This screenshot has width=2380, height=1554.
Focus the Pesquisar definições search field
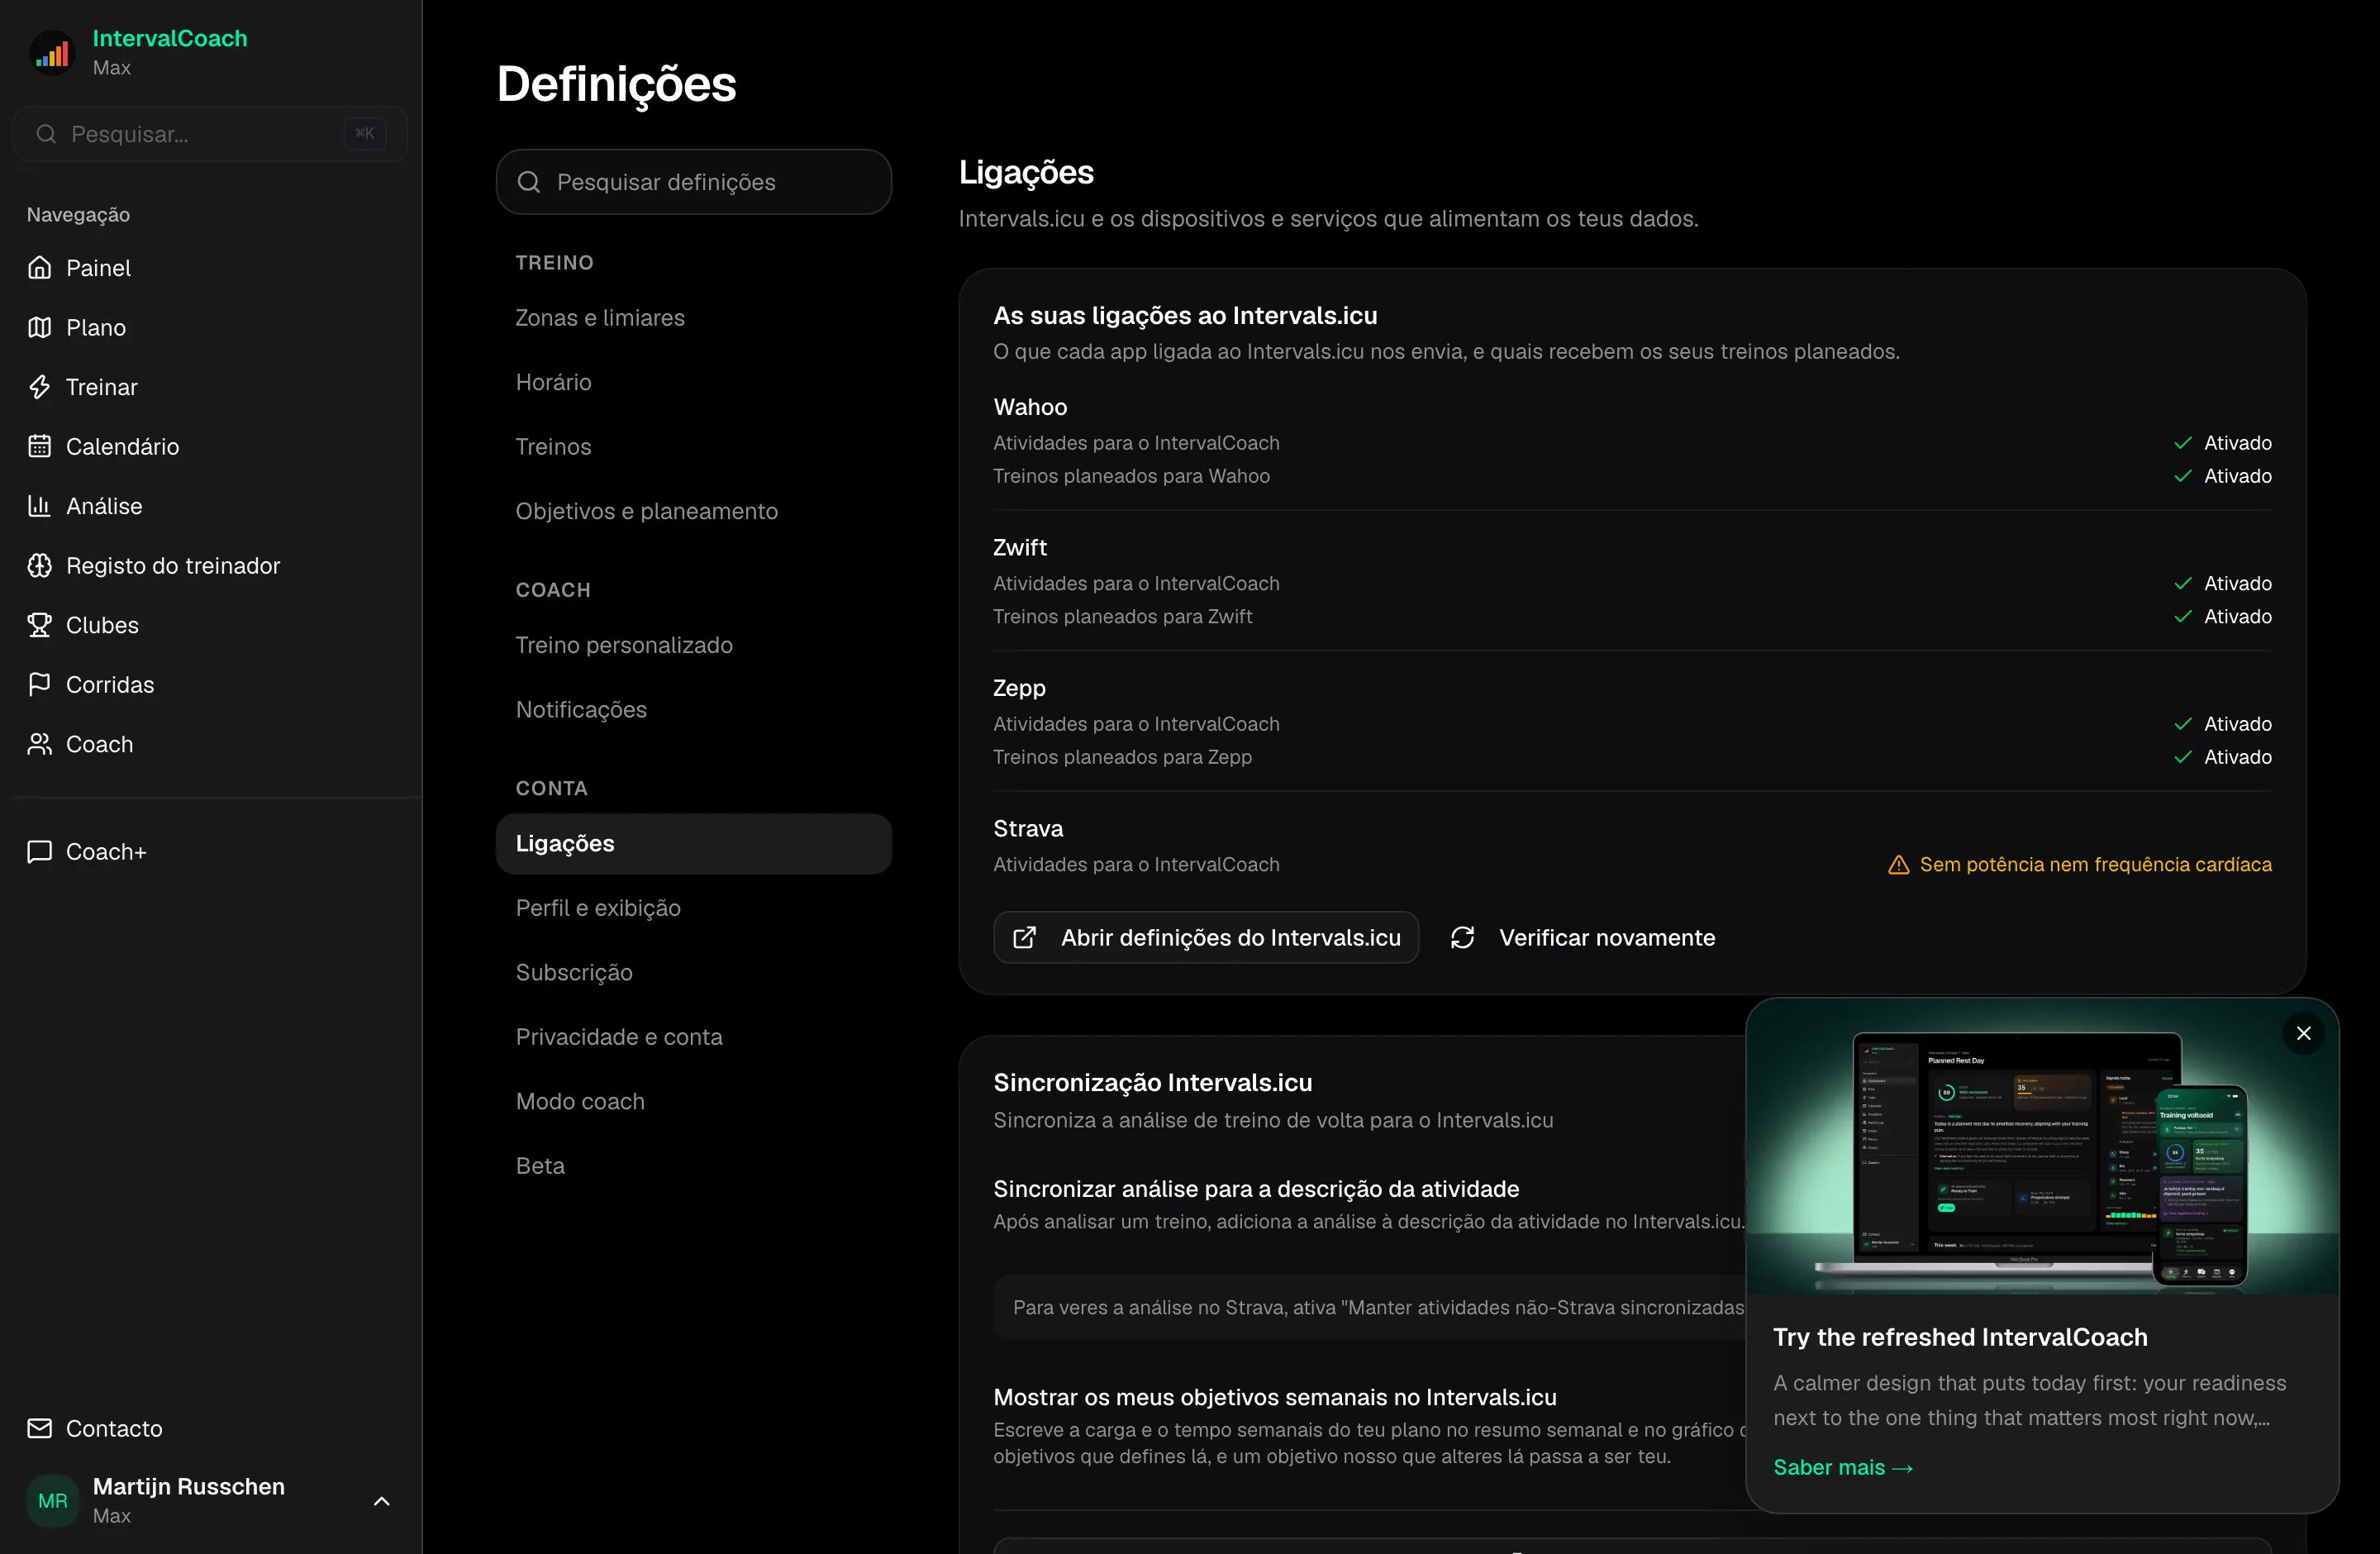coord(694,182)
